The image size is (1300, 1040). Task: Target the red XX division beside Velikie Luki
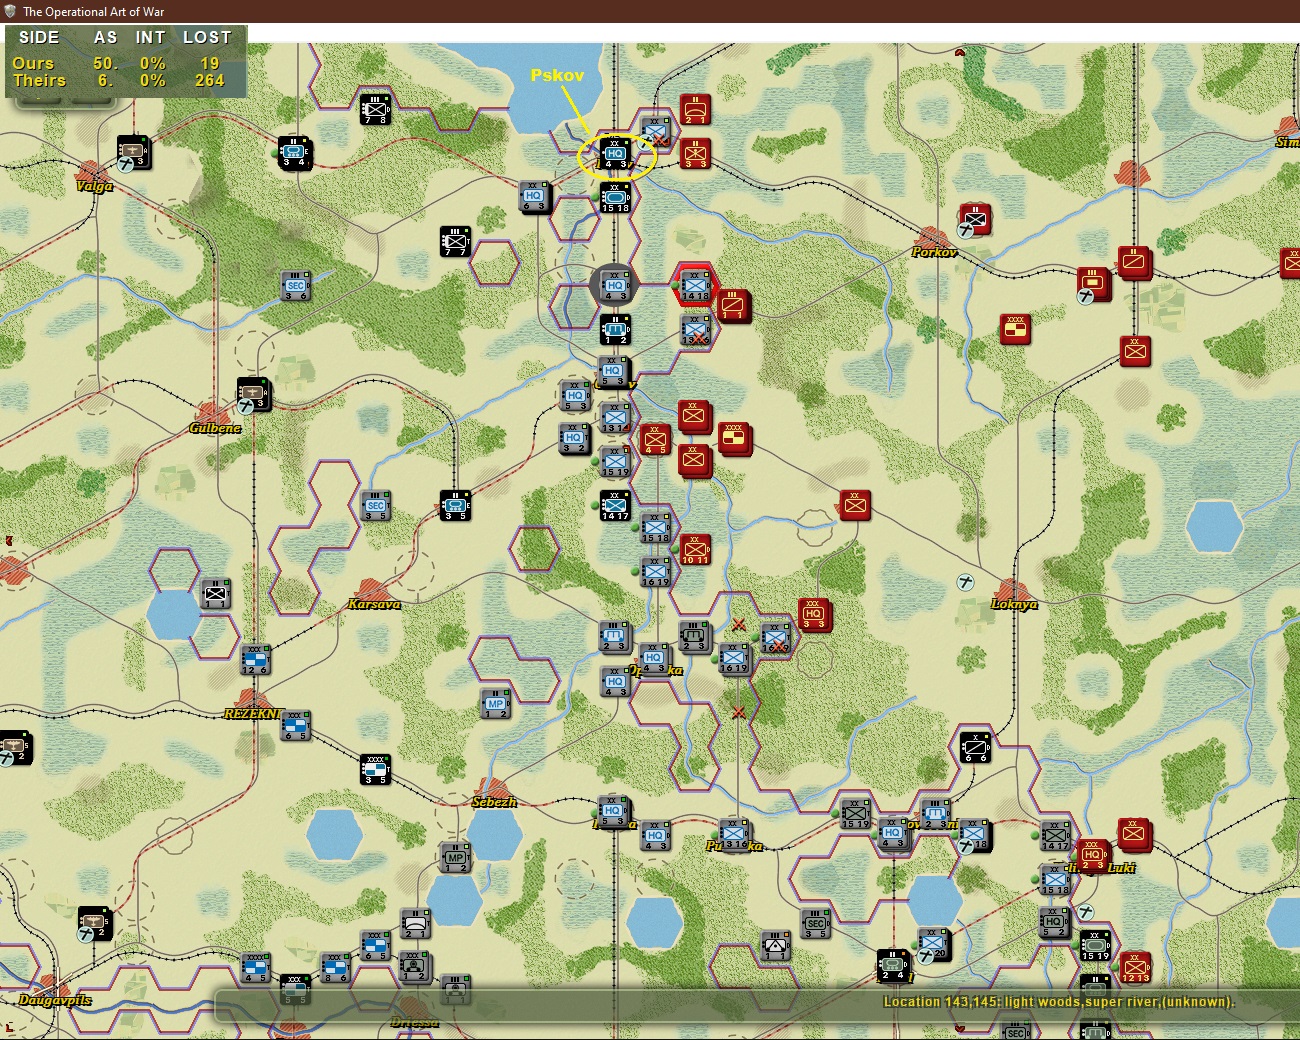[x=1134, y=834]
